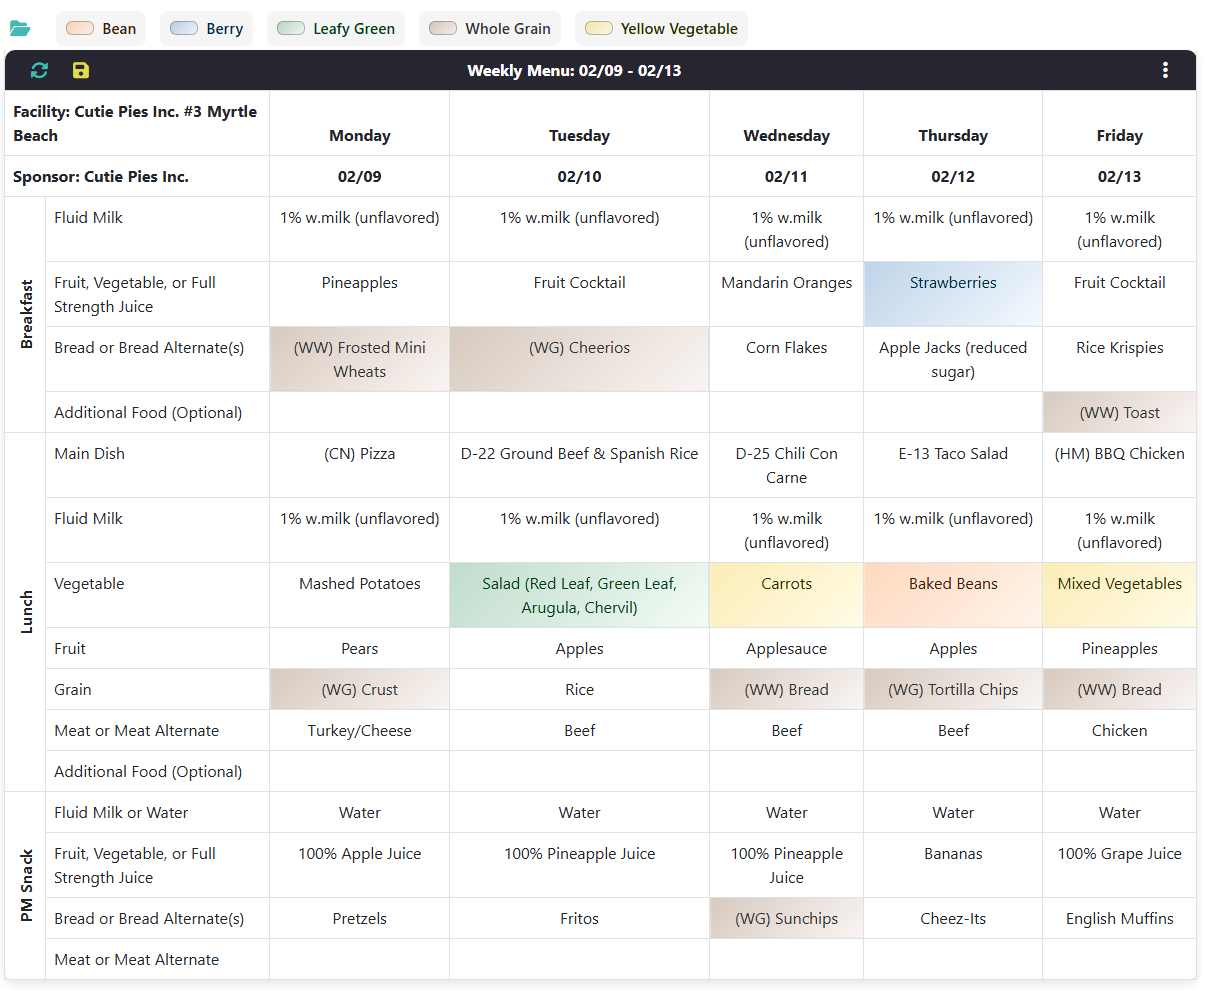Save the weekly menu via disk icon
The image size is (1205, 991).
[81, 70]
